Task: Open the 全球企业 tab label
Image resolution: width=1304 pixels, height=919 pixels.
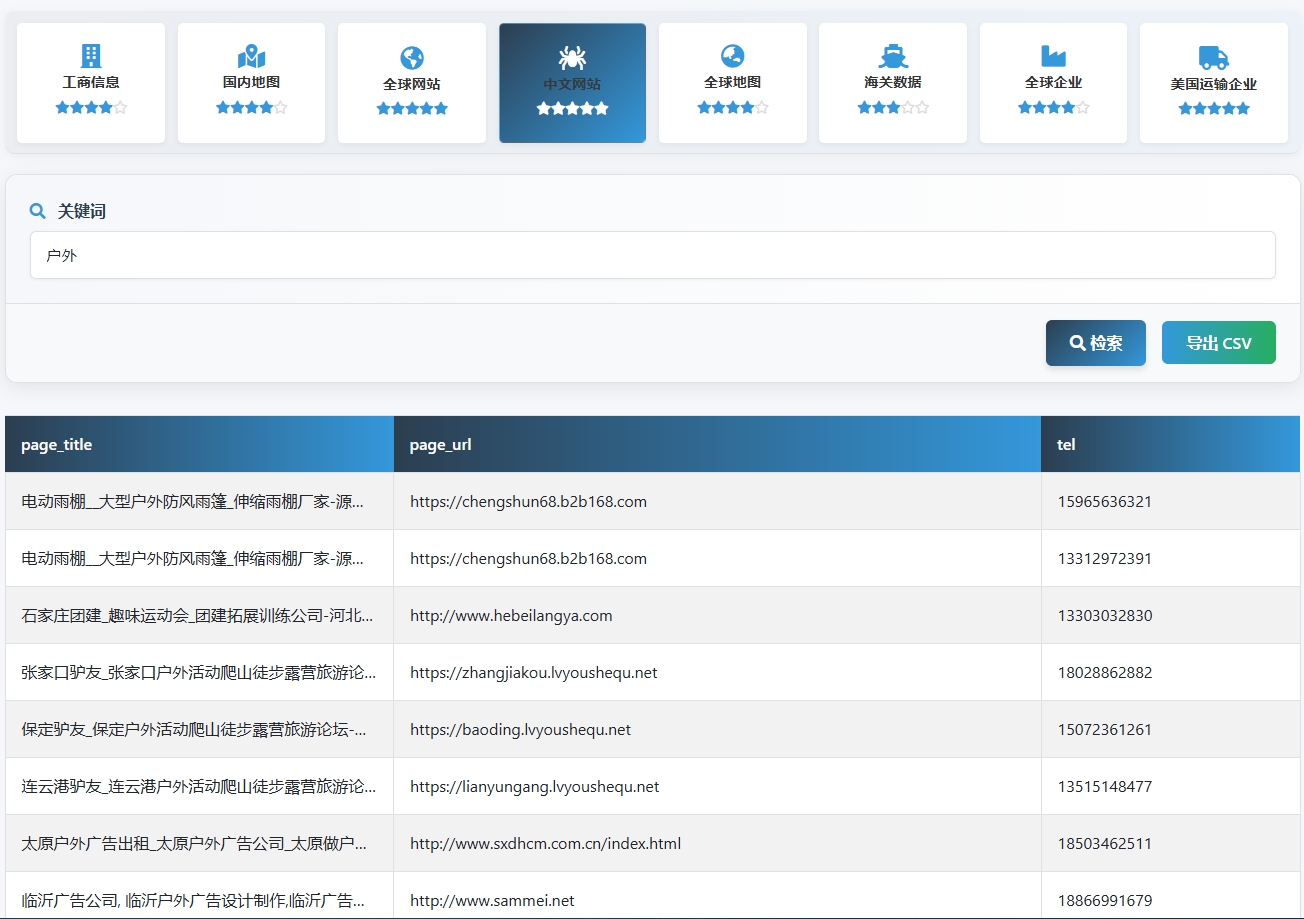Action: (1053, 82)
